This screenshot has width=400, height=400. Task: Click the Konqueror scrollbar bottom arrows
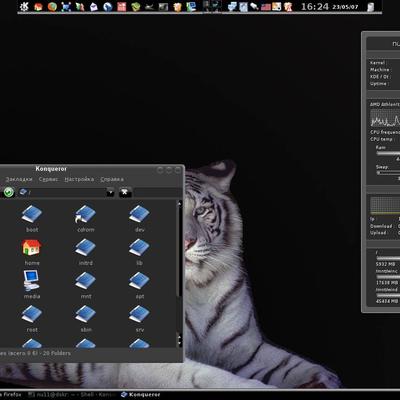(179, 340)
